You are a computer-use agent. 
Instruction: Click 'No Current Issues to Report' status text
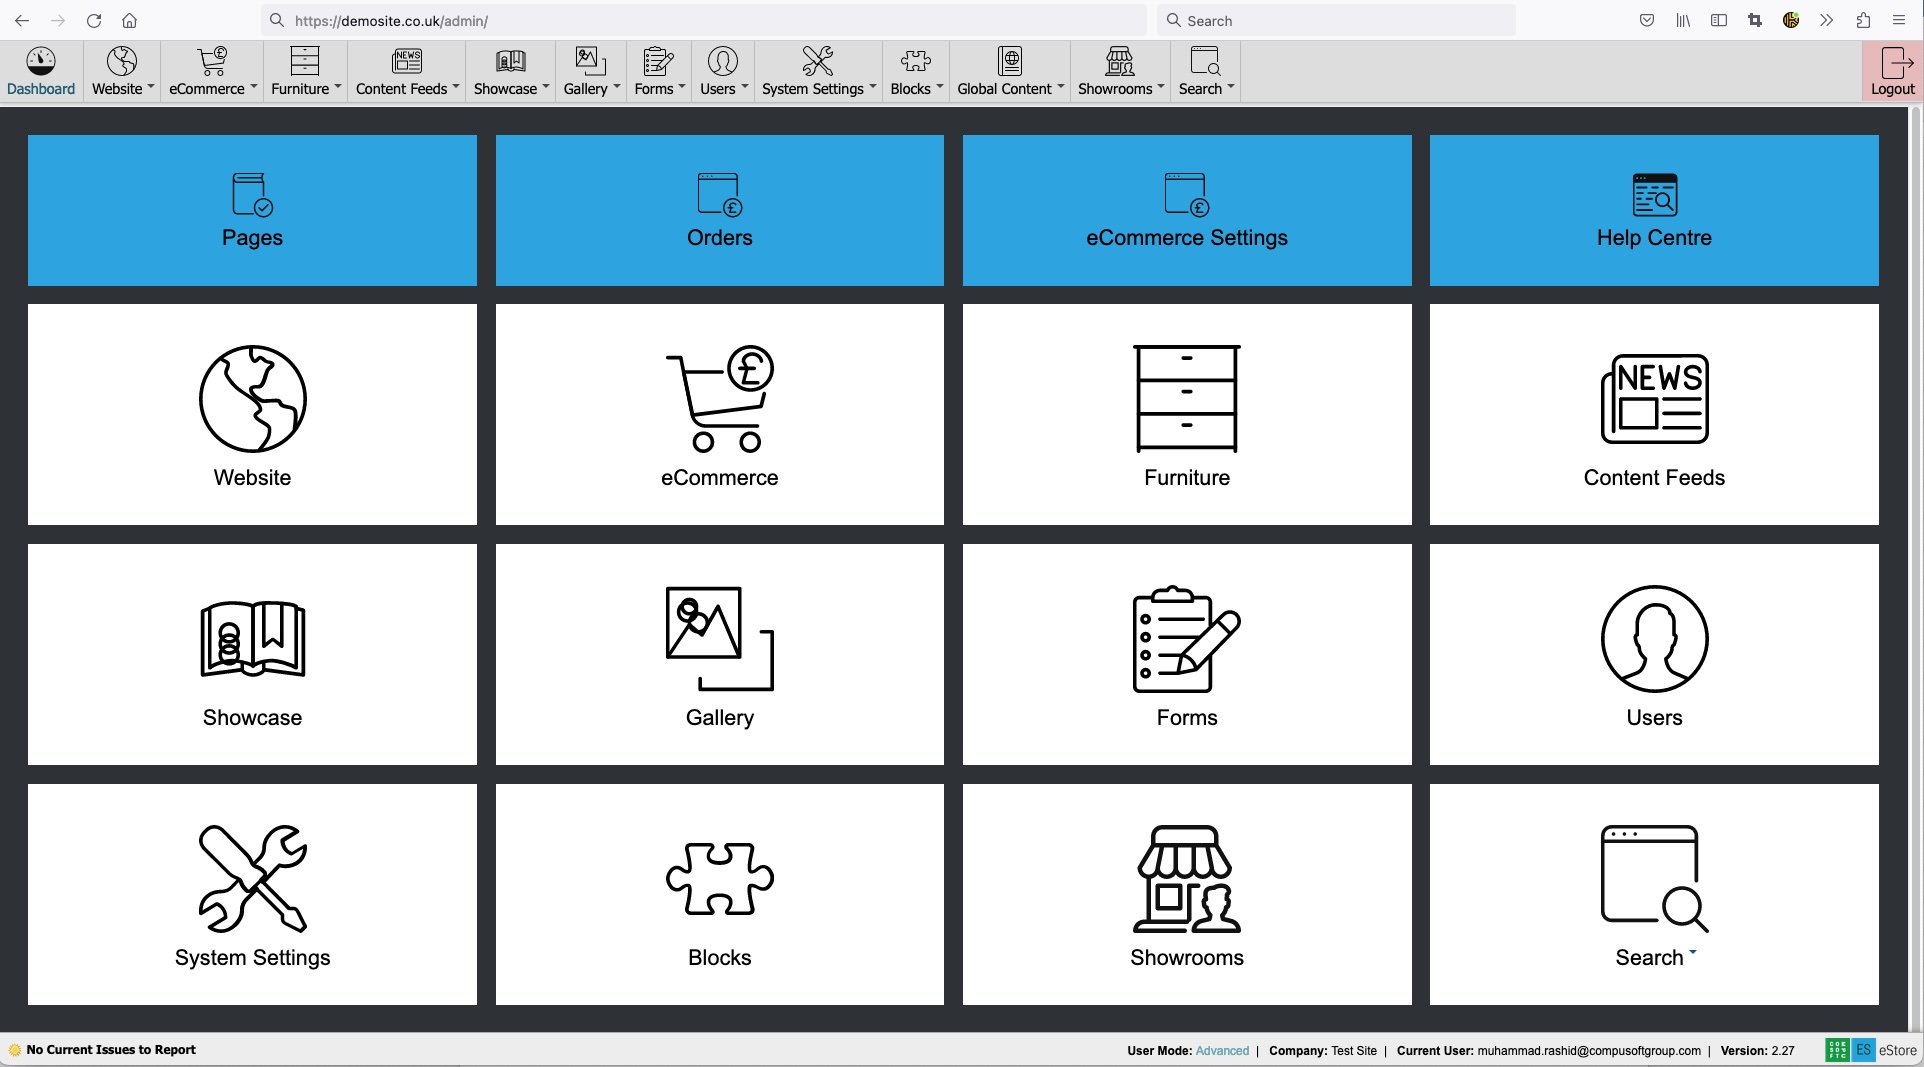[x=111, y=1050]
